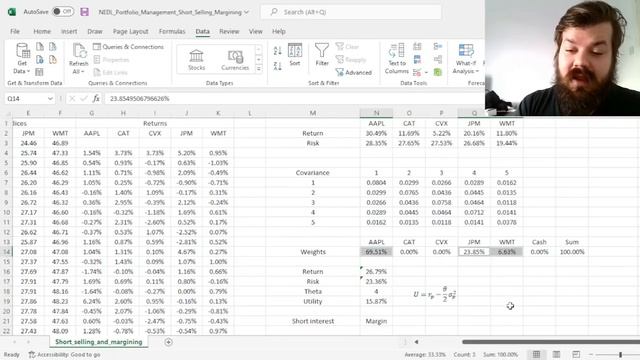This screenshot has height=360, width=640.
Task: Expand the Name Box dropdown
Action: [x=50, y=98]
